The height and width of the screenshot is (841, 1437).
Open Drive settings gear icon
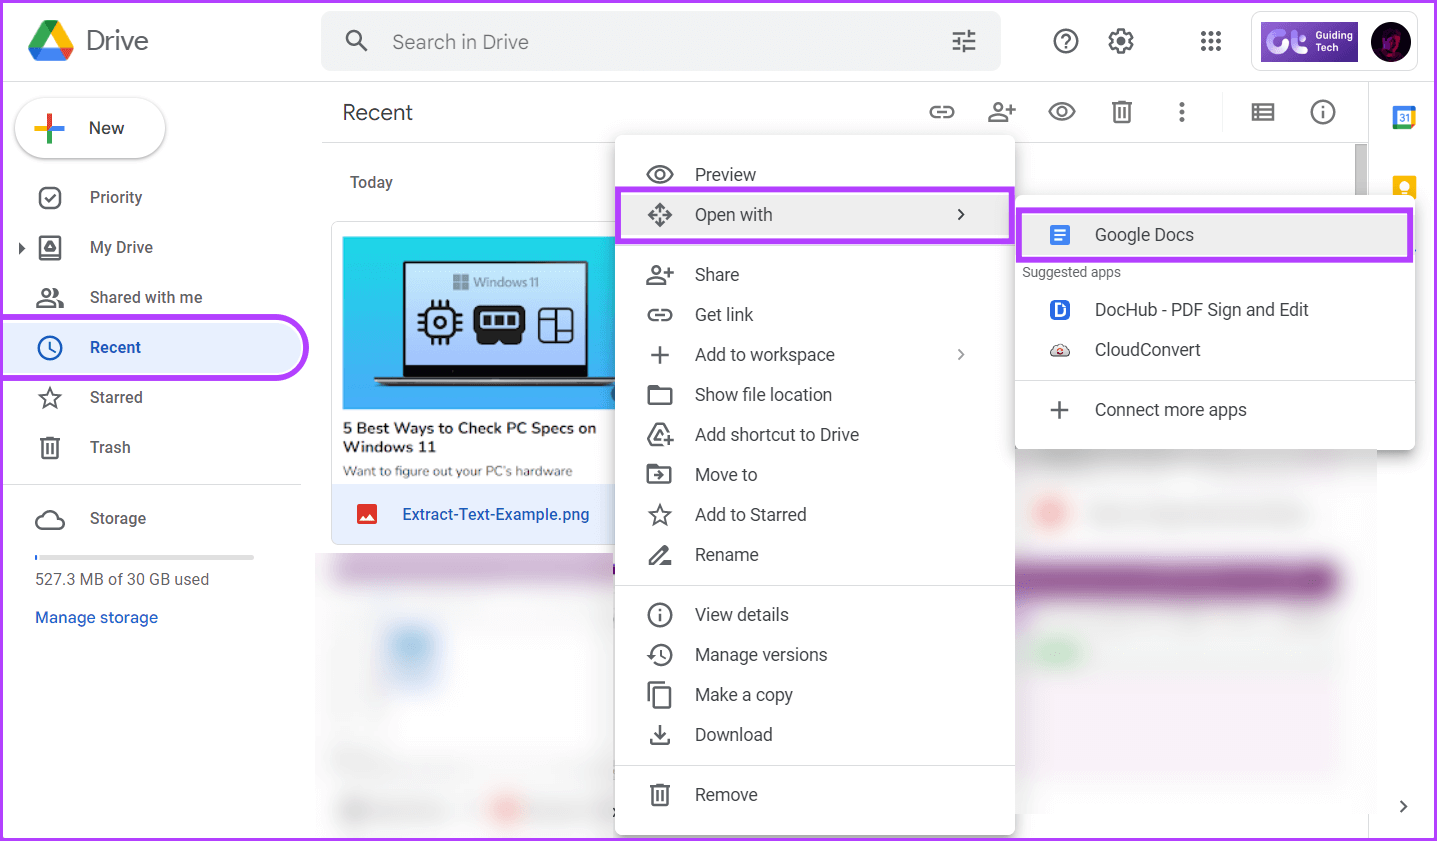click(1121, 41)
